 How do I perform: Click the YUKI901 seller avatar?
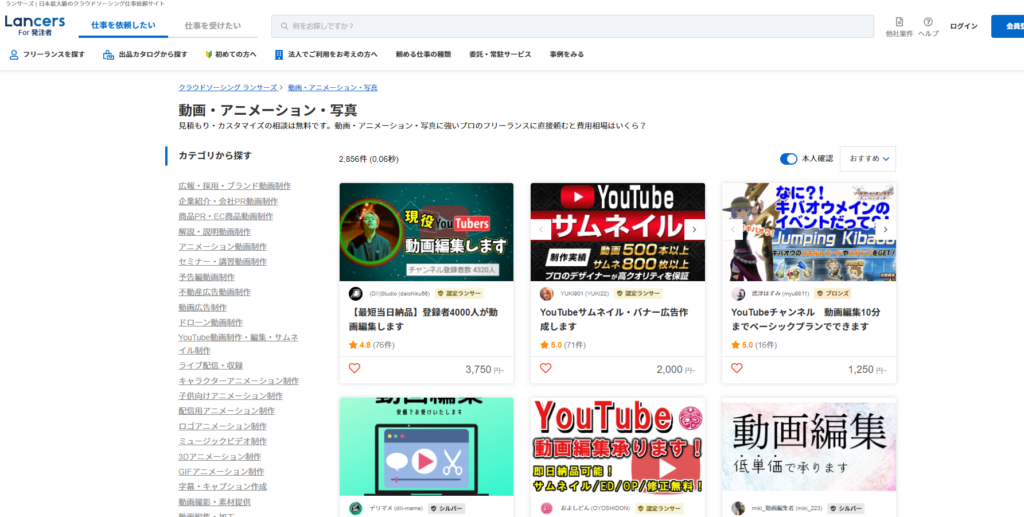547,294
